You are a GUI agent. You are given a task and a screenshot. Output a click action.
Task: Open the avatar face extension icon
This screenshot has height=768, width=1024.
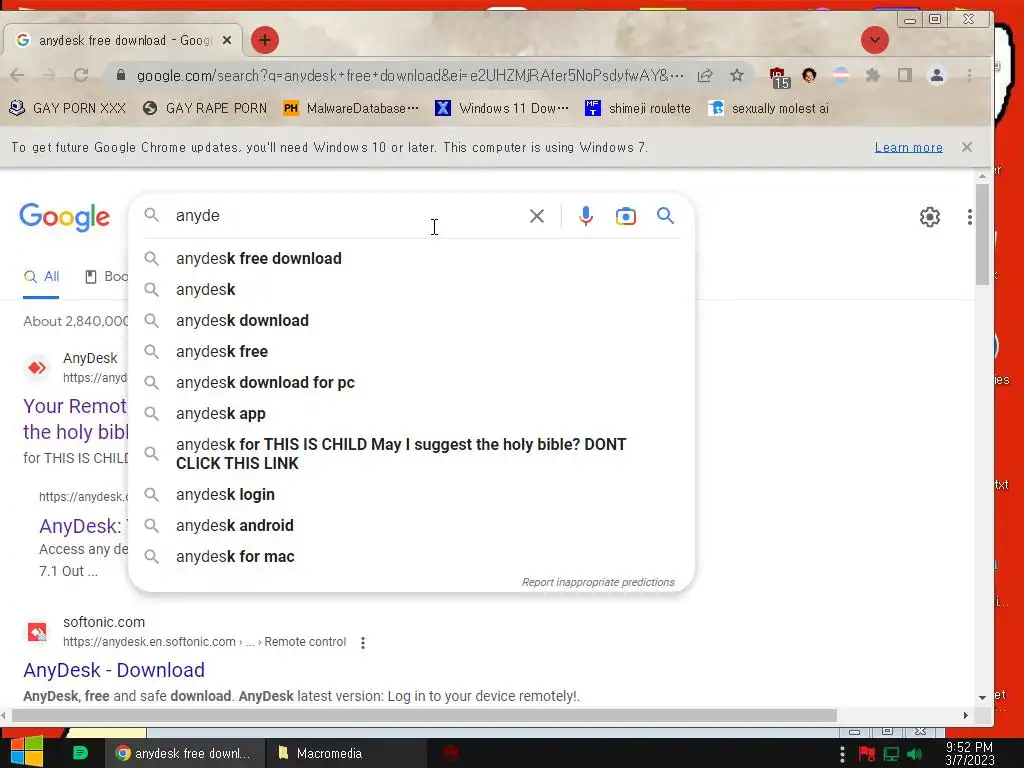coord(809,75)
